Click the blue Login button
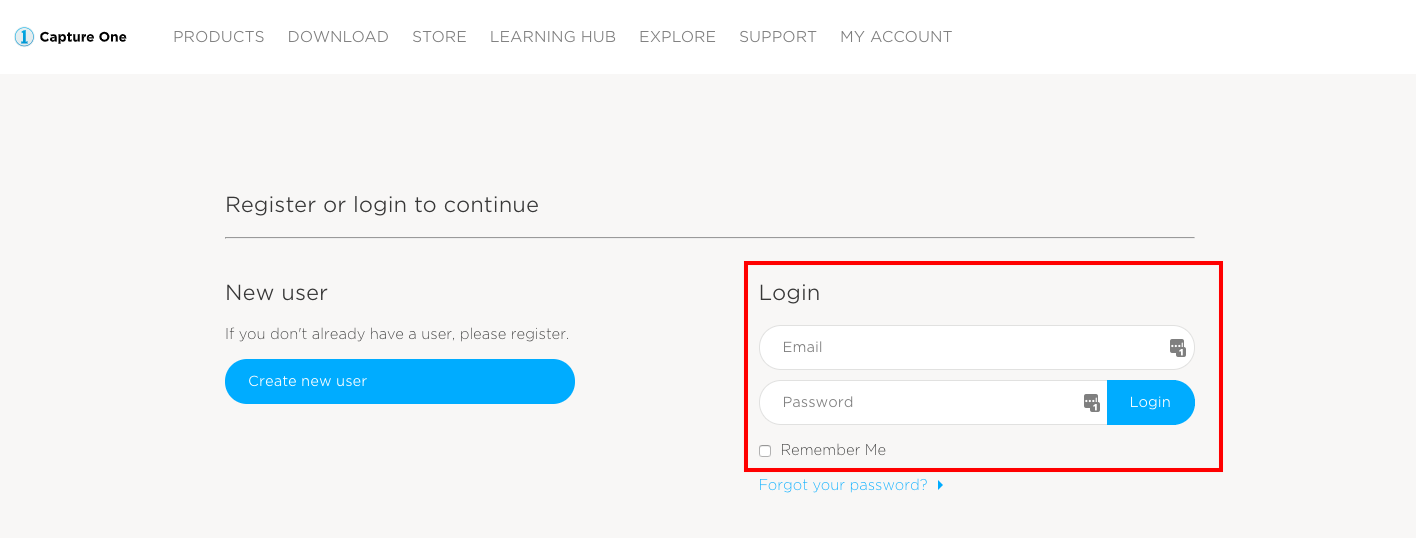 tap(1151, 403)
